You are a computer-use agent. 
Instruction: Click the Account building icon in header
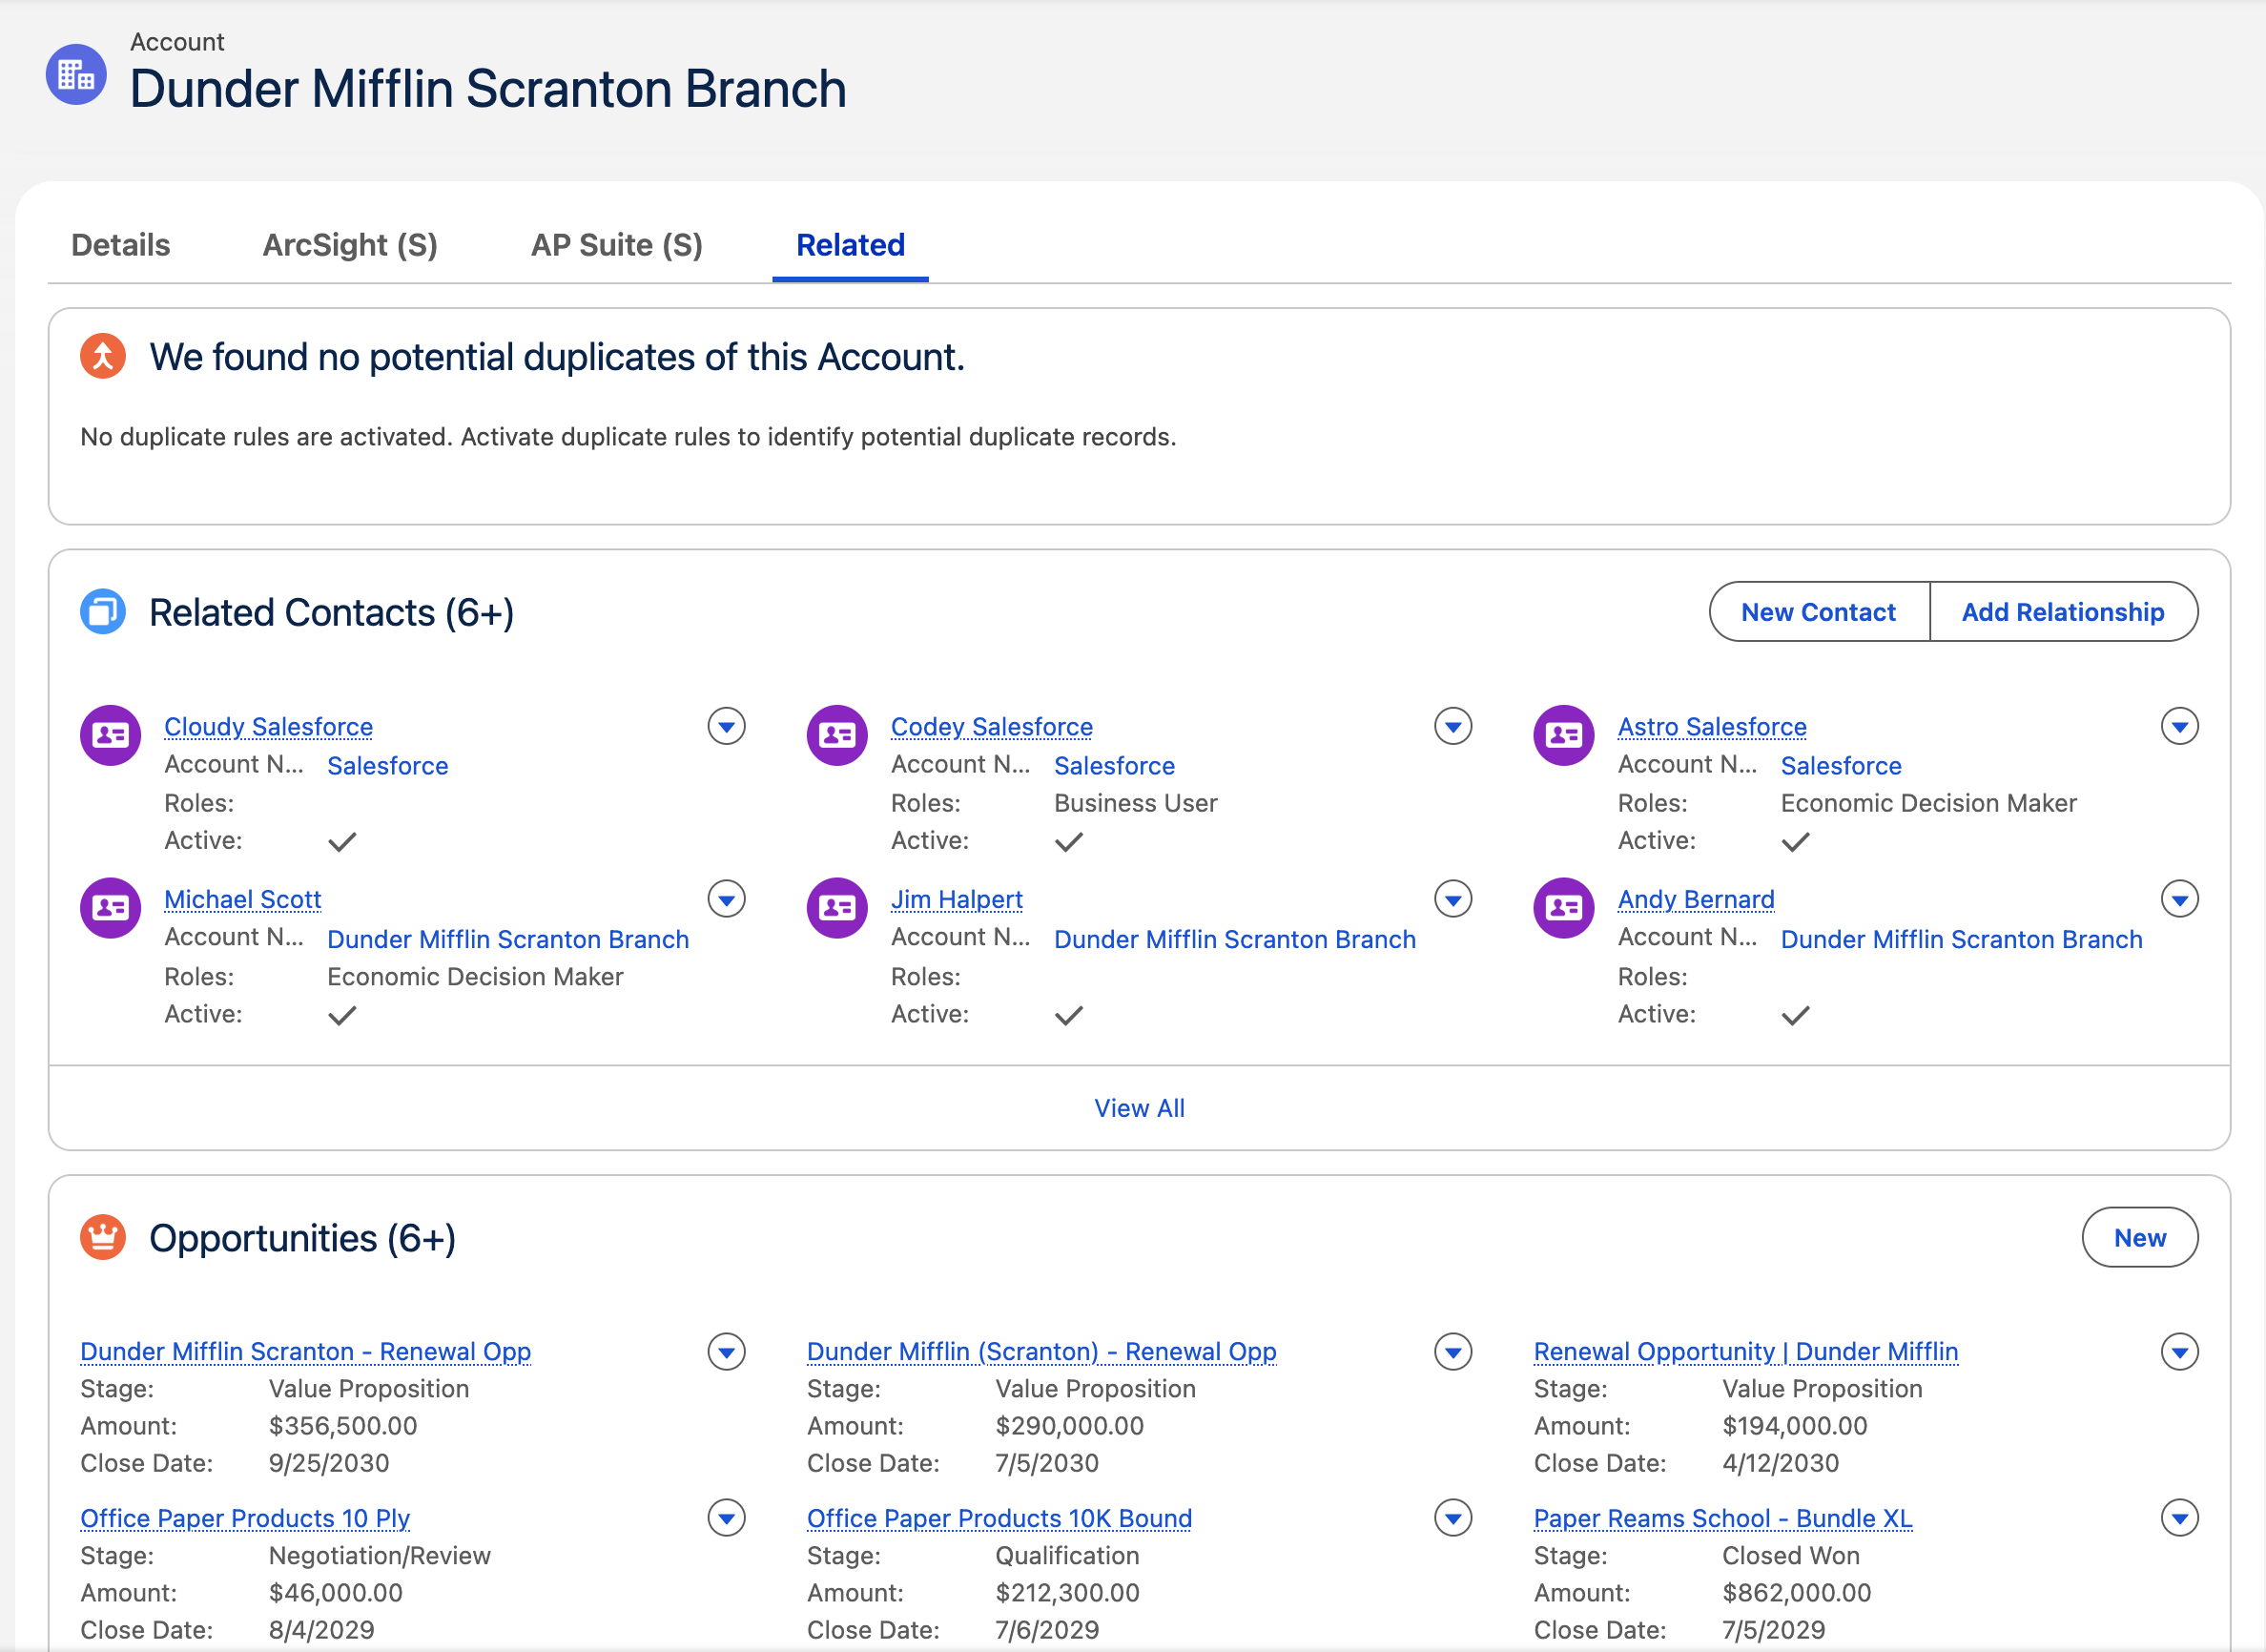(x=76, y=74)
